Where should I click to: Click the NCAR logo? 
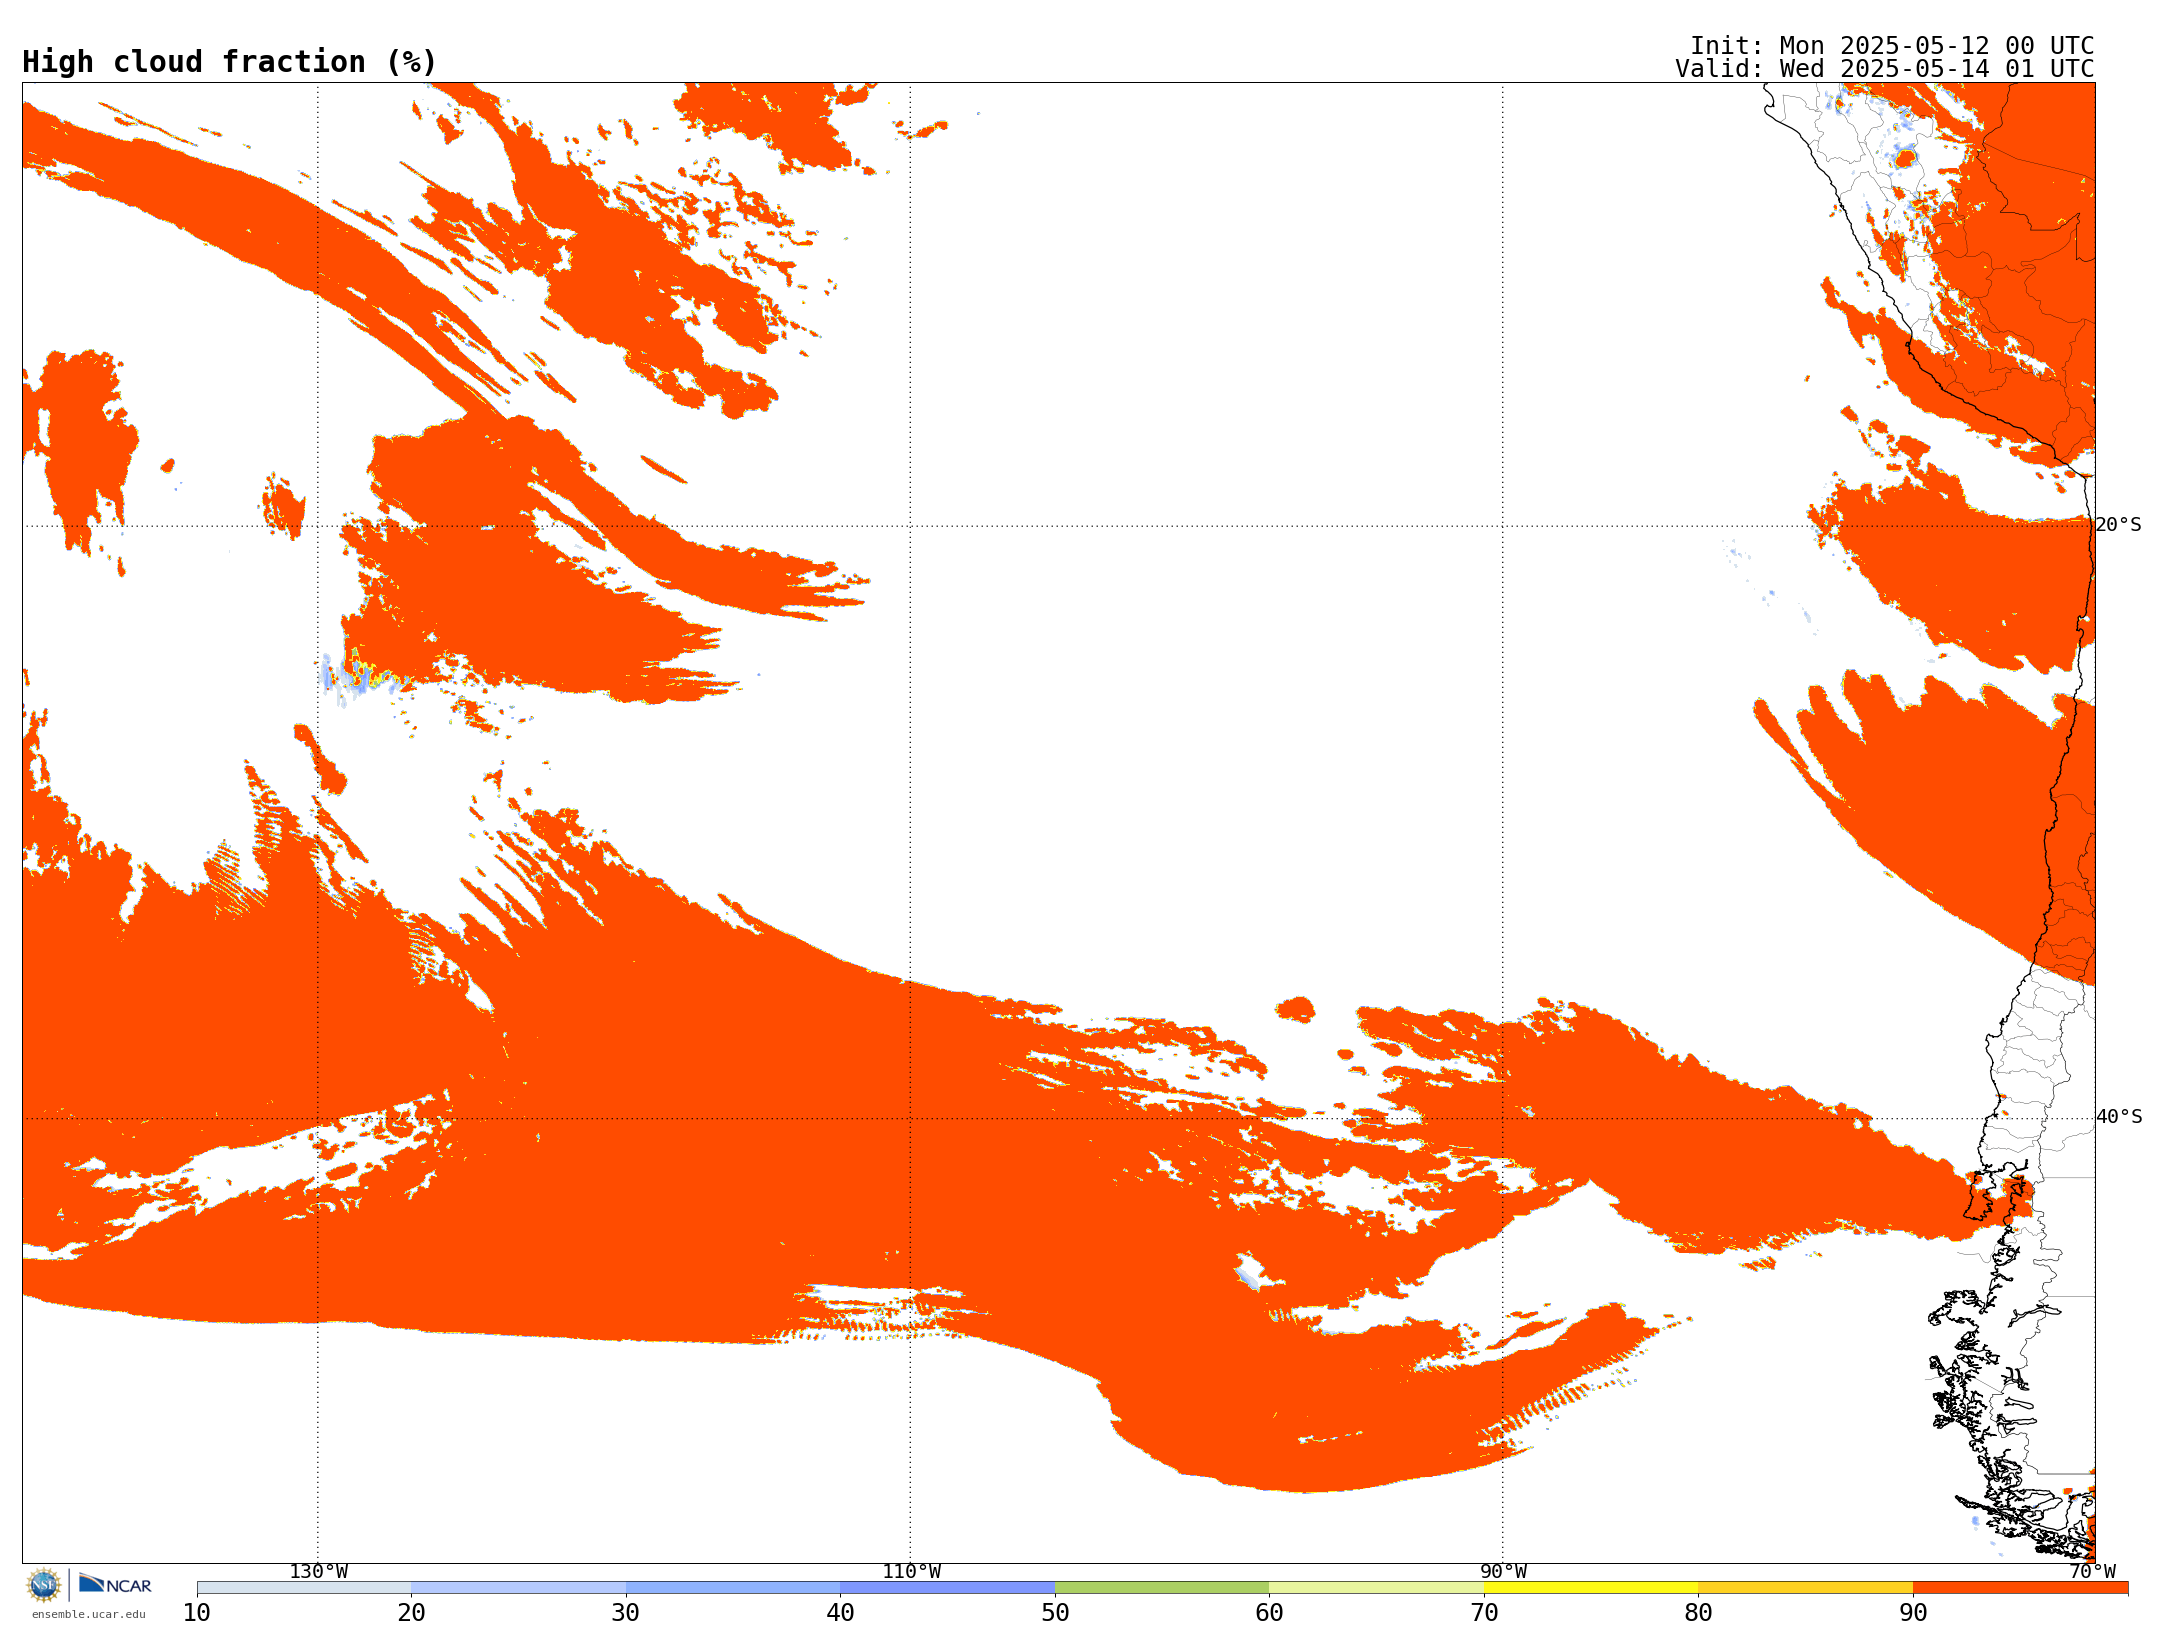(115, 1584)
